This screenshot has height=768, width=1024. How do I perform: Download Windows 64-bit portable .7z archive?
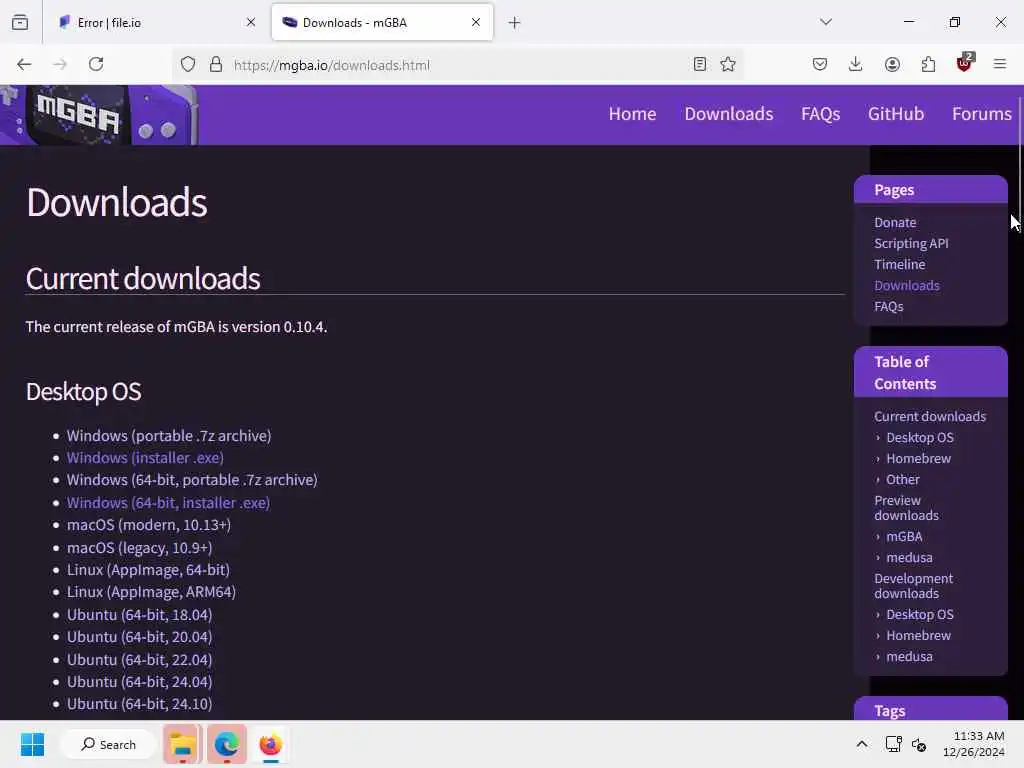pos(192,480)
